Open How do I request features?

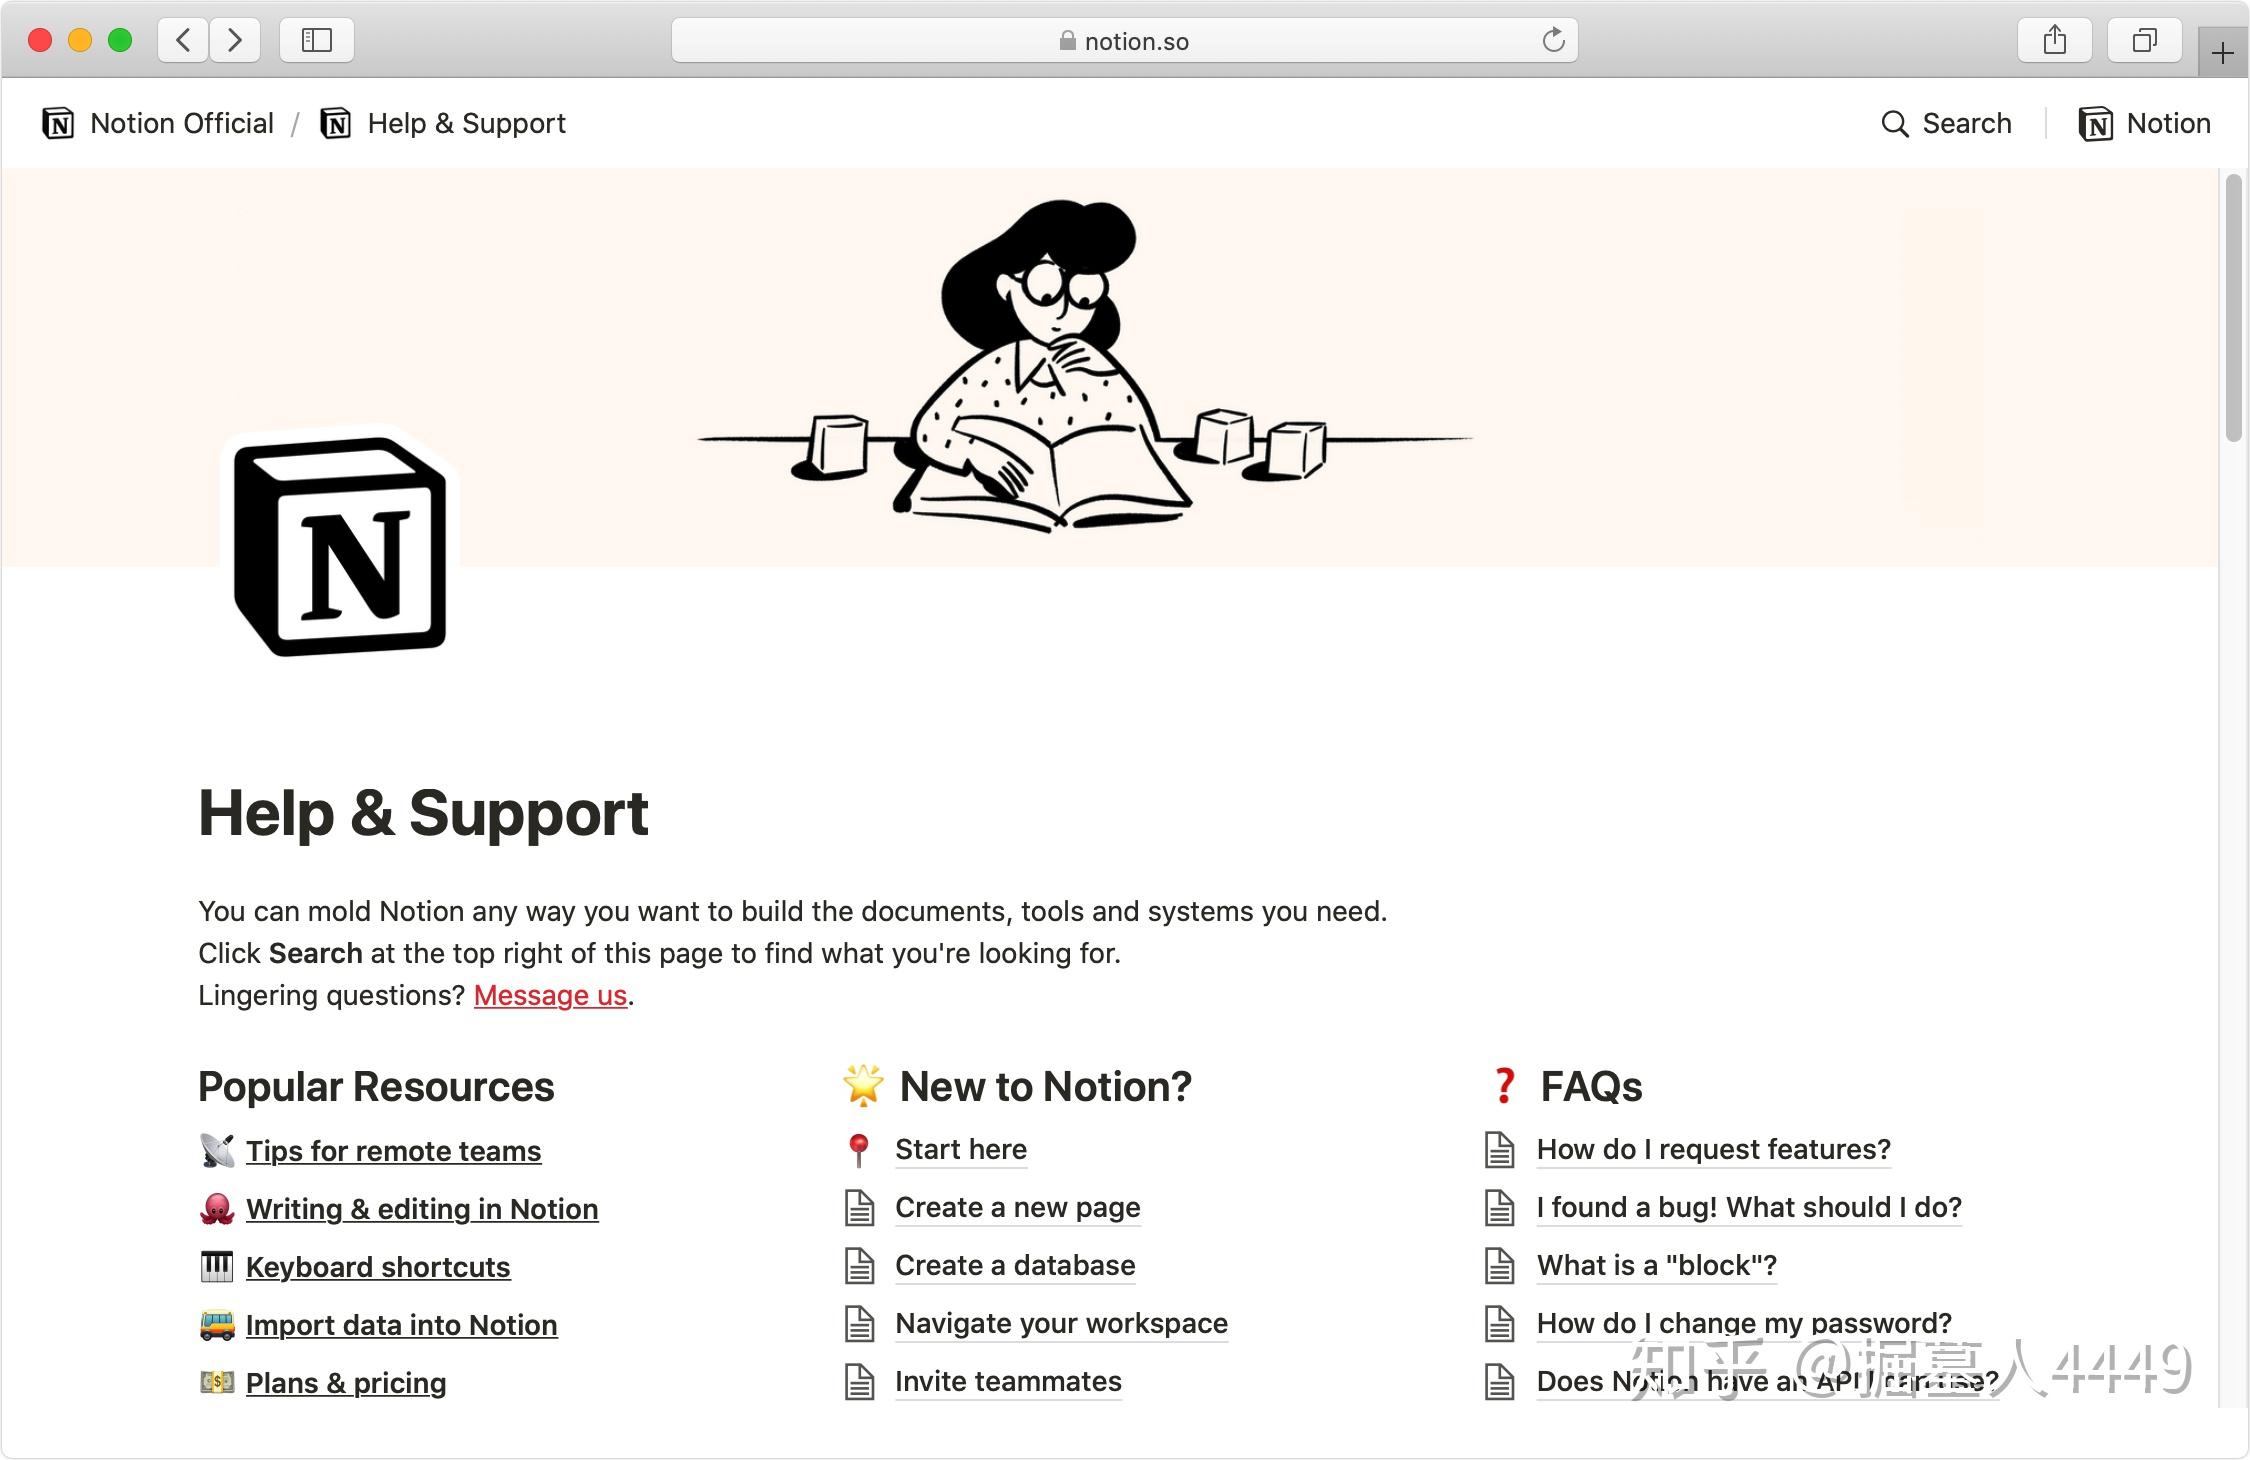[x=1713, y=1149]
